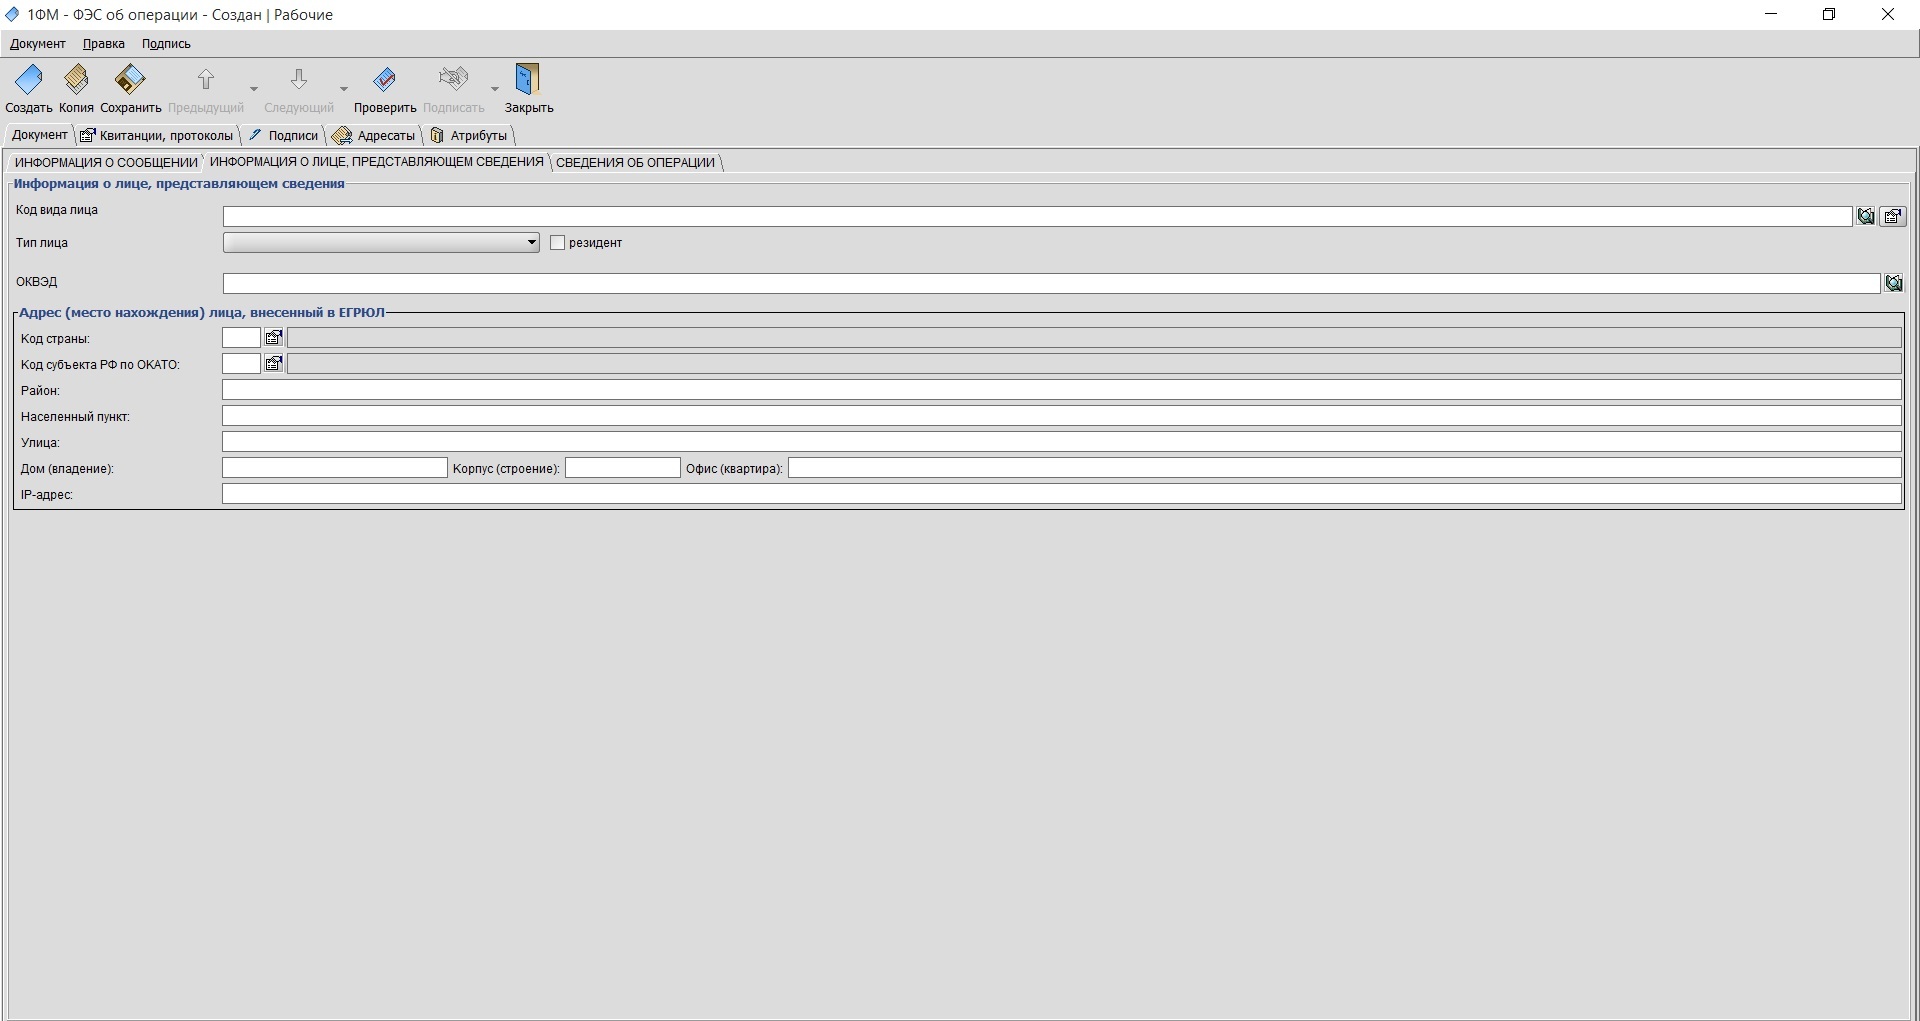The image size is (1920, 1021).
Task: Expand the Предыдущий dropdown arrow
Action: click(253, 88)
